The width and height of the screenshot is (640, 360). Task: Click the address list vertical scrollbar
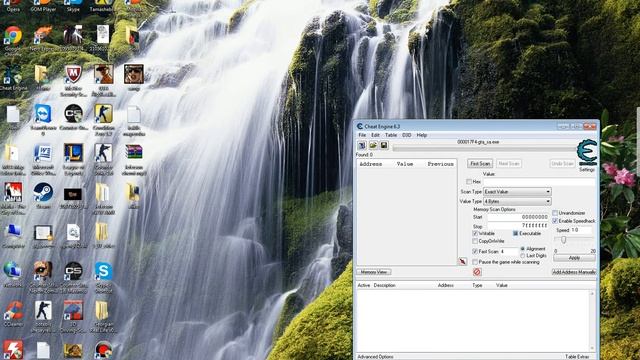[592, 321]
